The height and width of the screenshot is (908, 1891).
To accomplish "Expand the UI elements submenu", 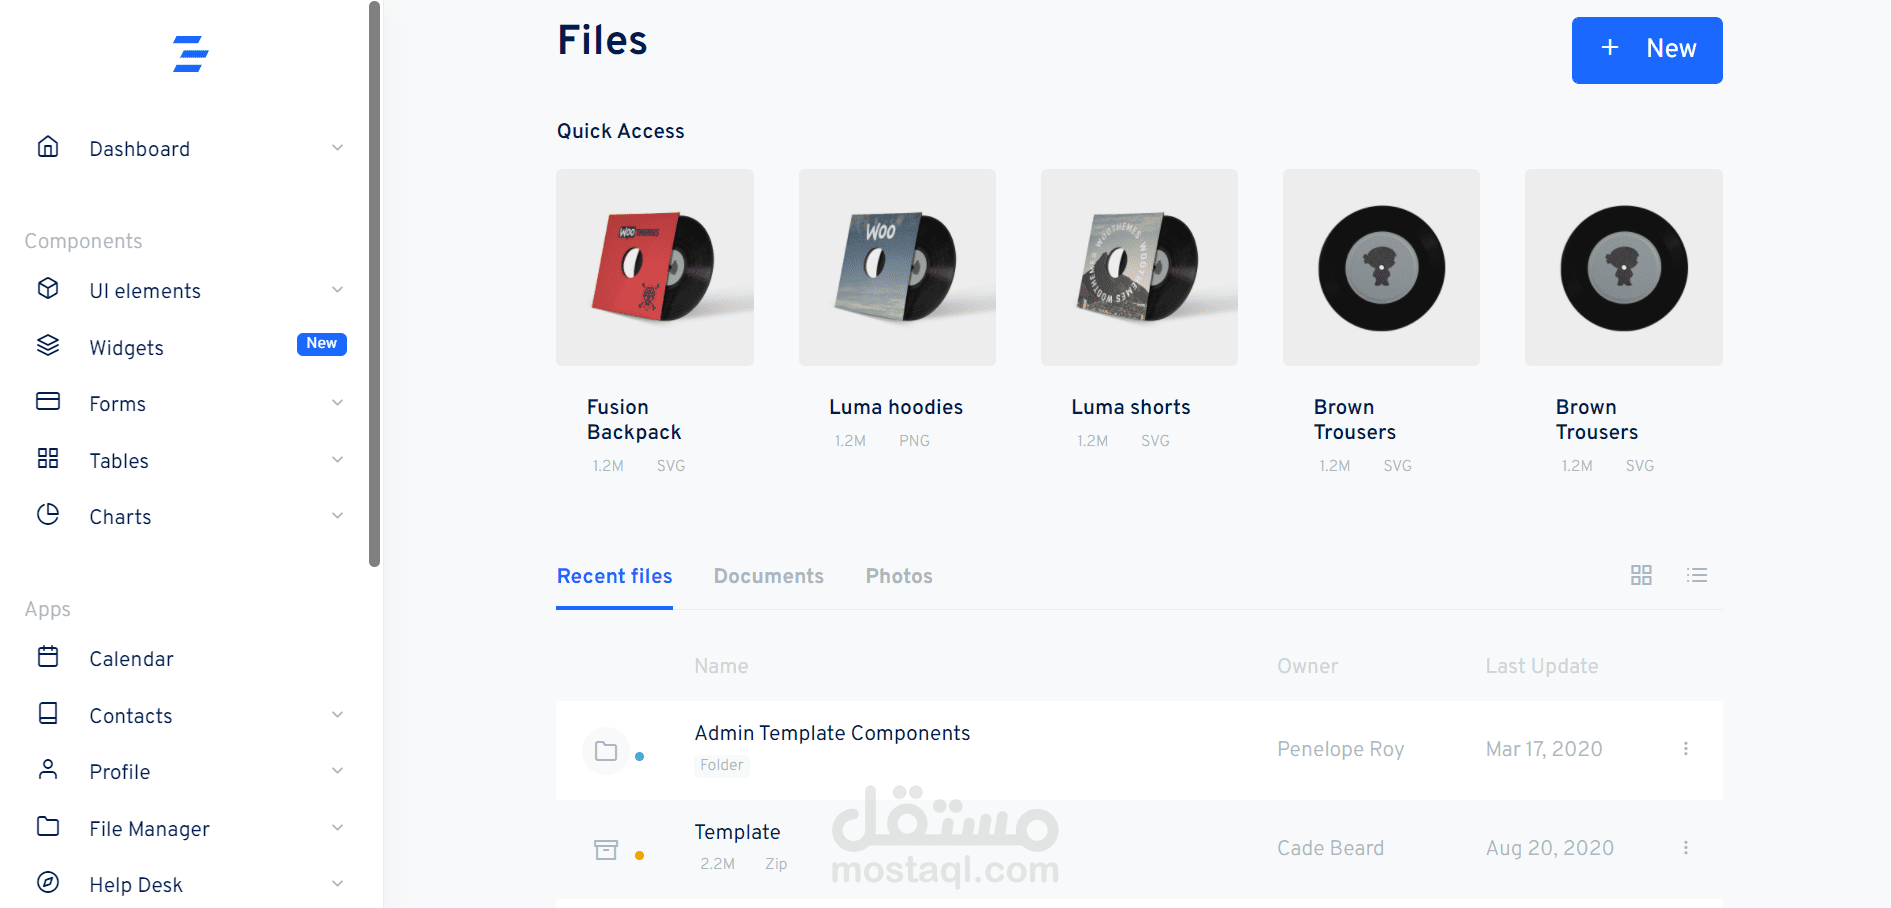I will (338, 290).
